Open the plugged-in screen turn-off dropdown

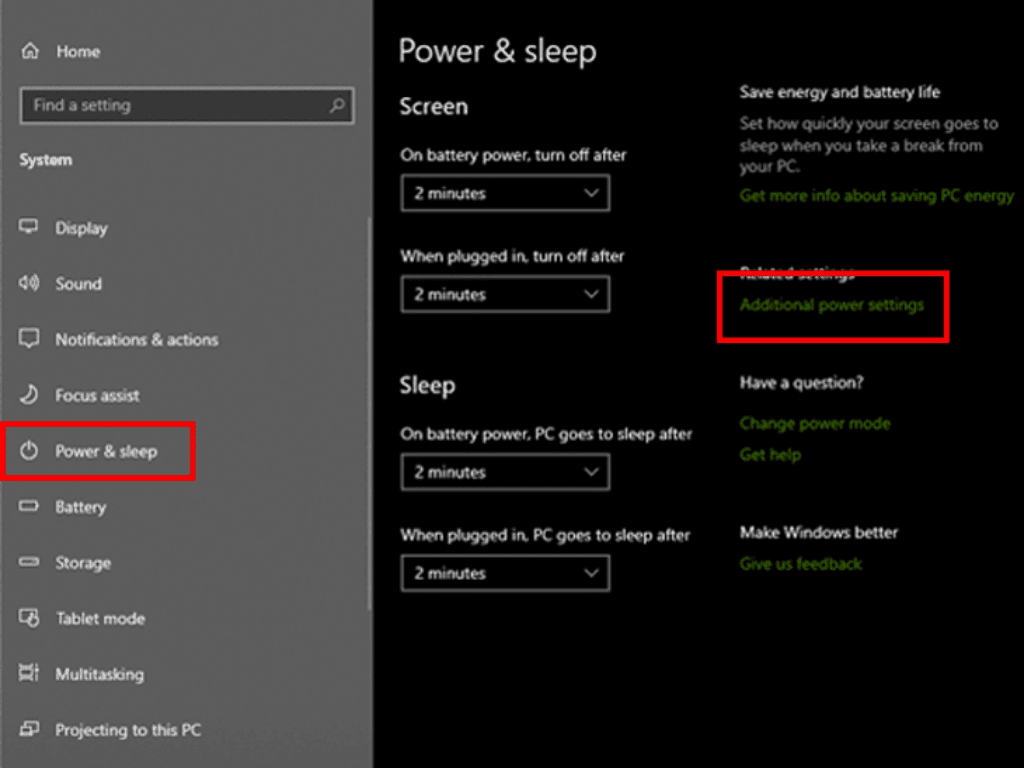(x=505, y=295)
